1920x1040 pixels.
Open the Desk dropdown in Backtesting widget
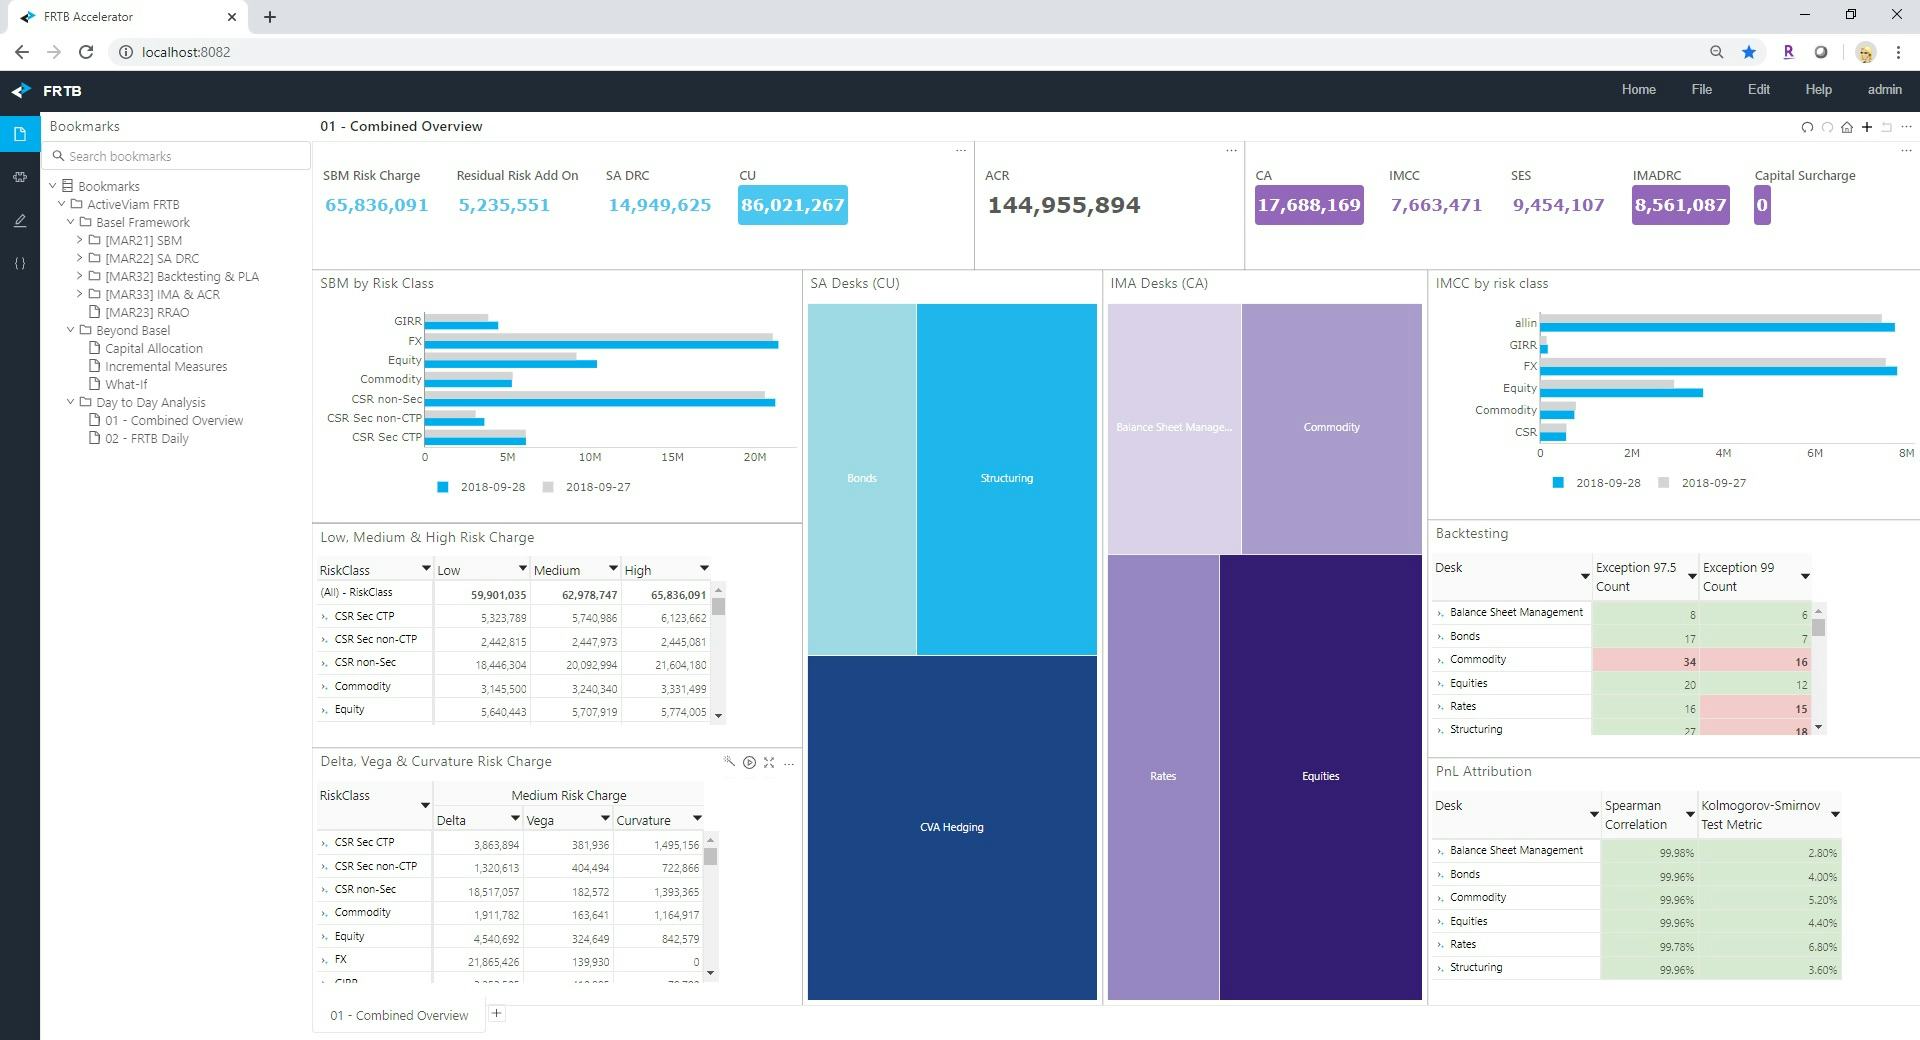click(x=1585, y=577)
